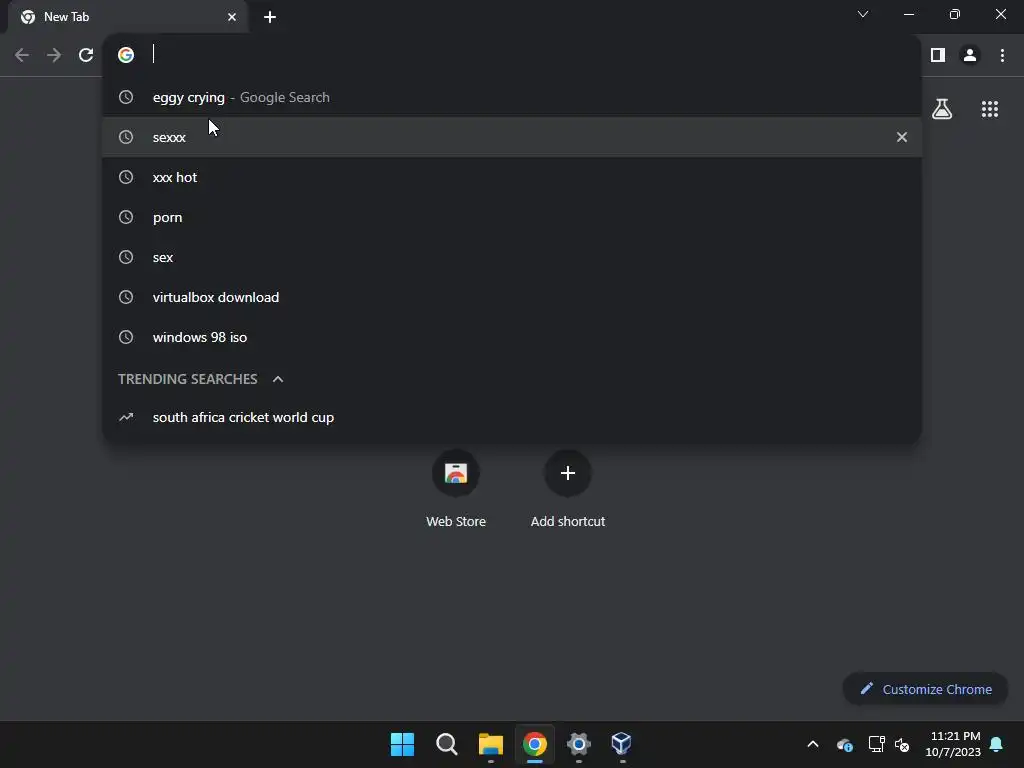Image resolution: width=1024 pixels, height=768 pixels.
Task: Click history clock icon beside 'eggy crying'
Action: (126, 97)
